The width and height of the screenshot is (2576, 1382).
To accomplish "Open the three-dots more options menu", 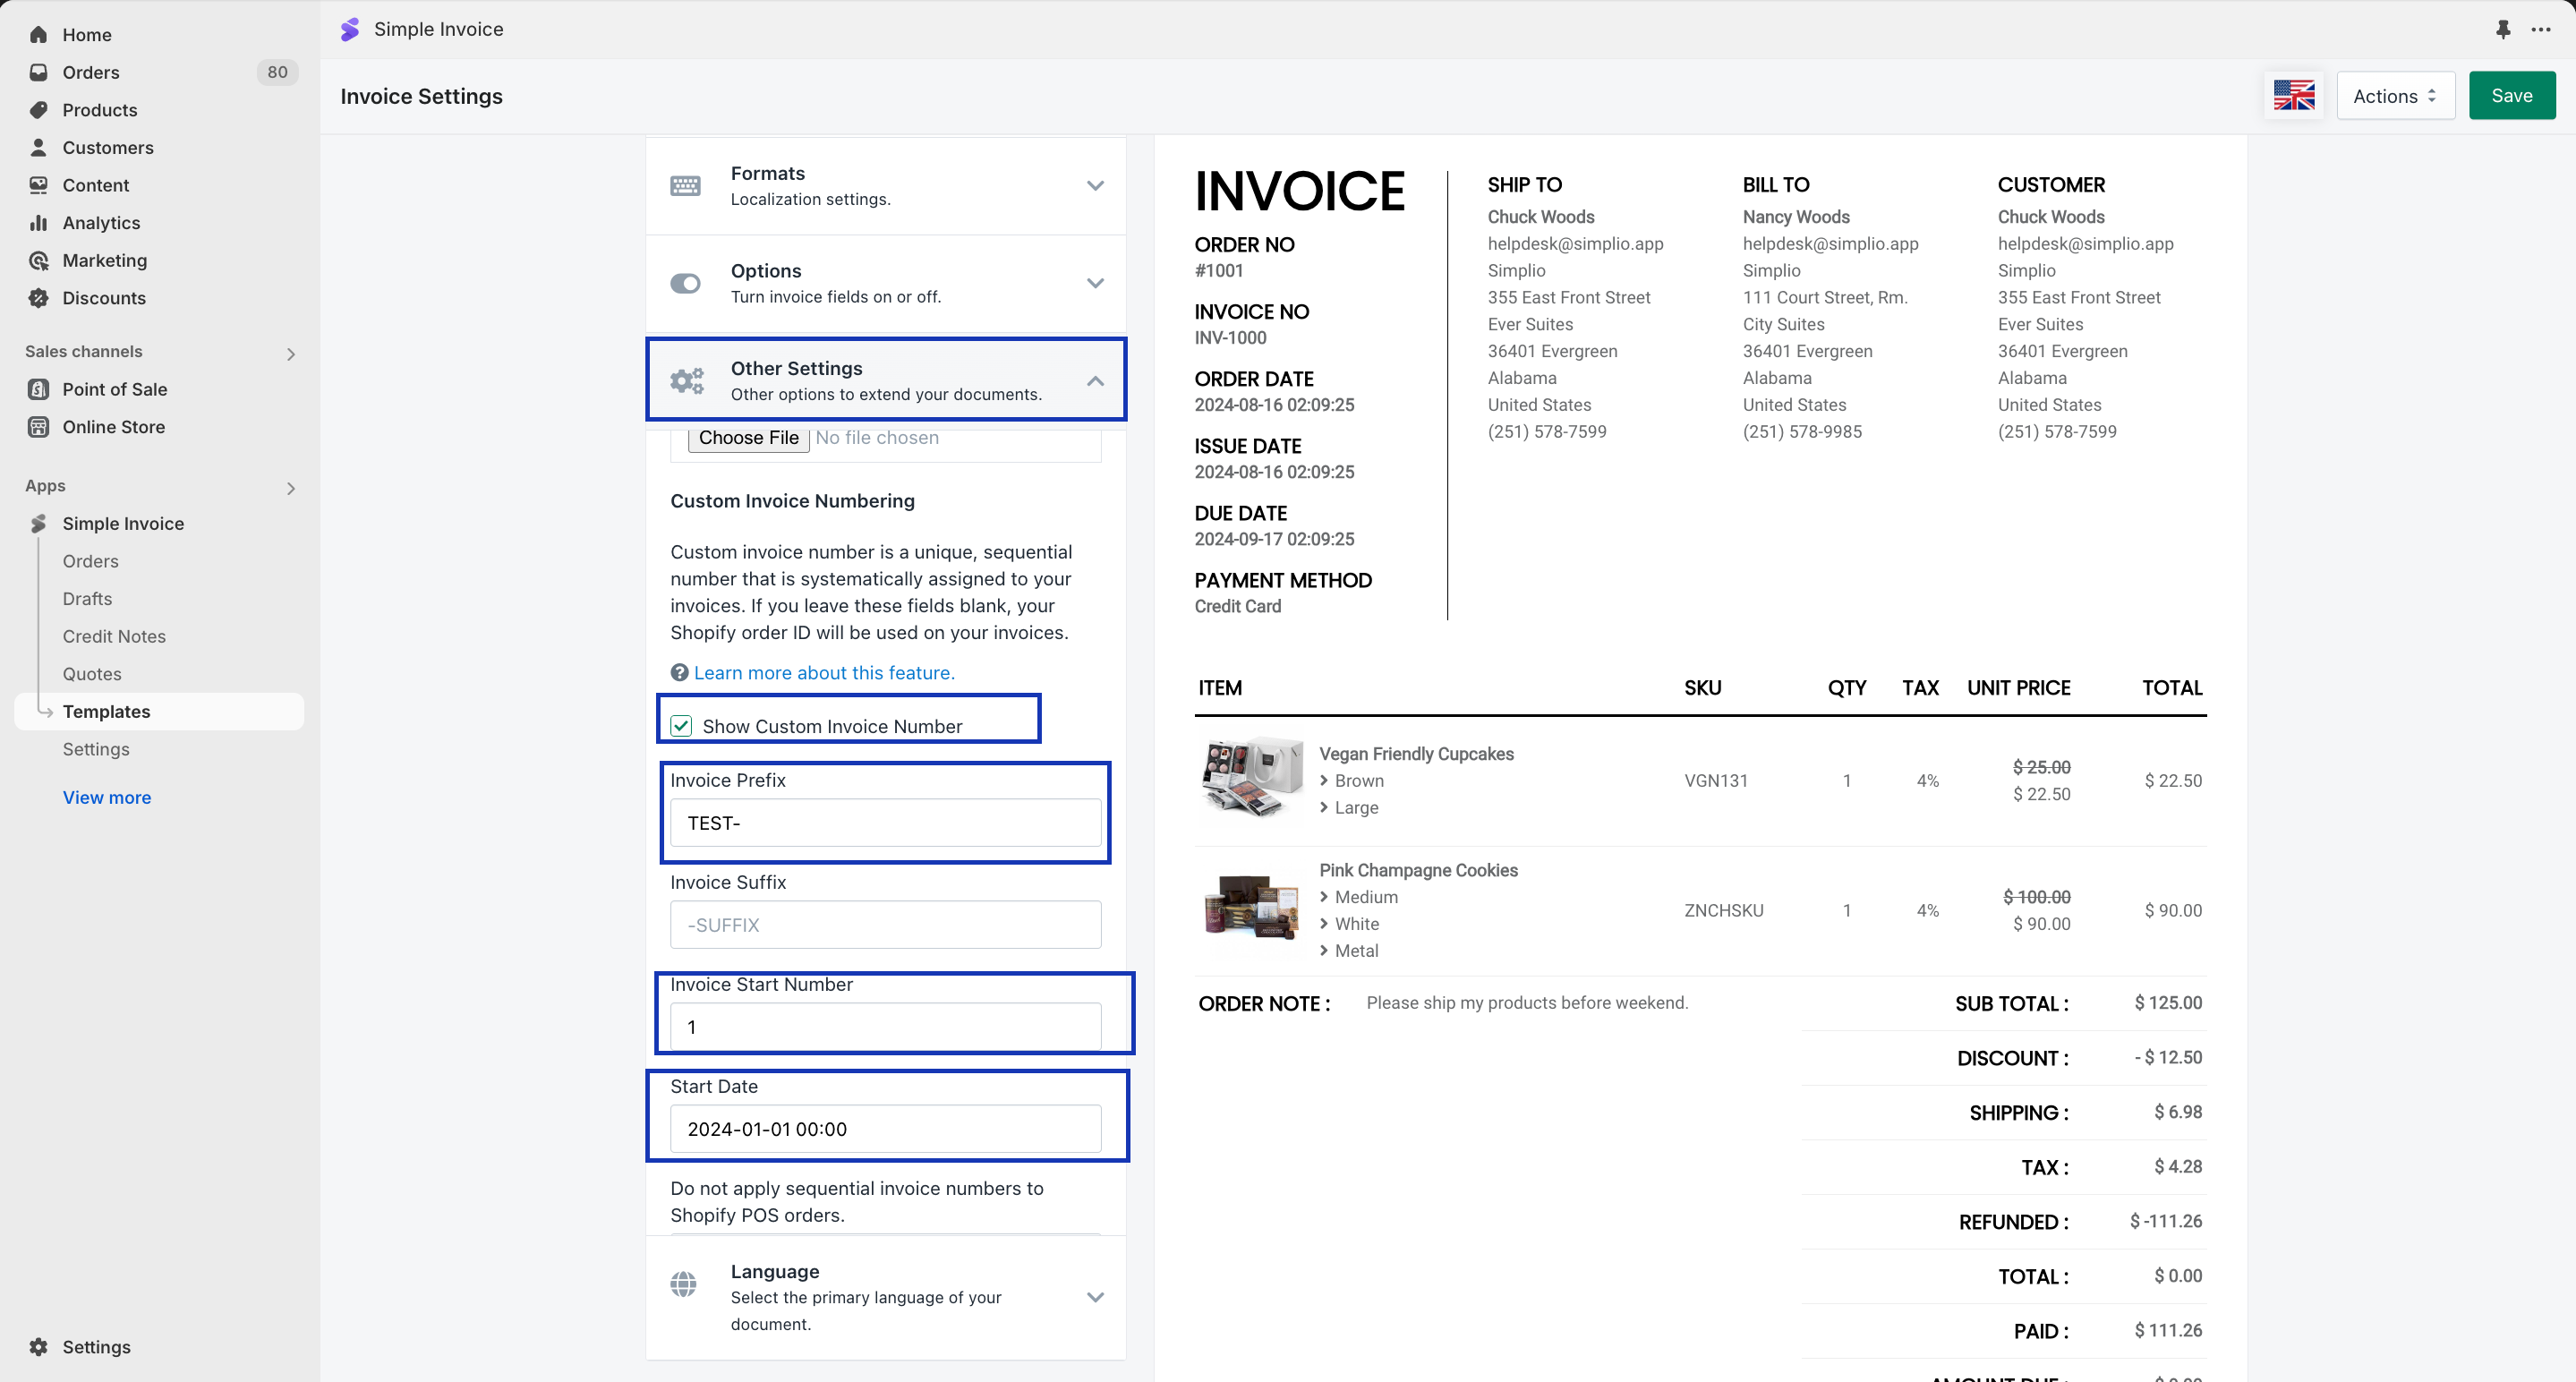I will (x=2541, y=29).
